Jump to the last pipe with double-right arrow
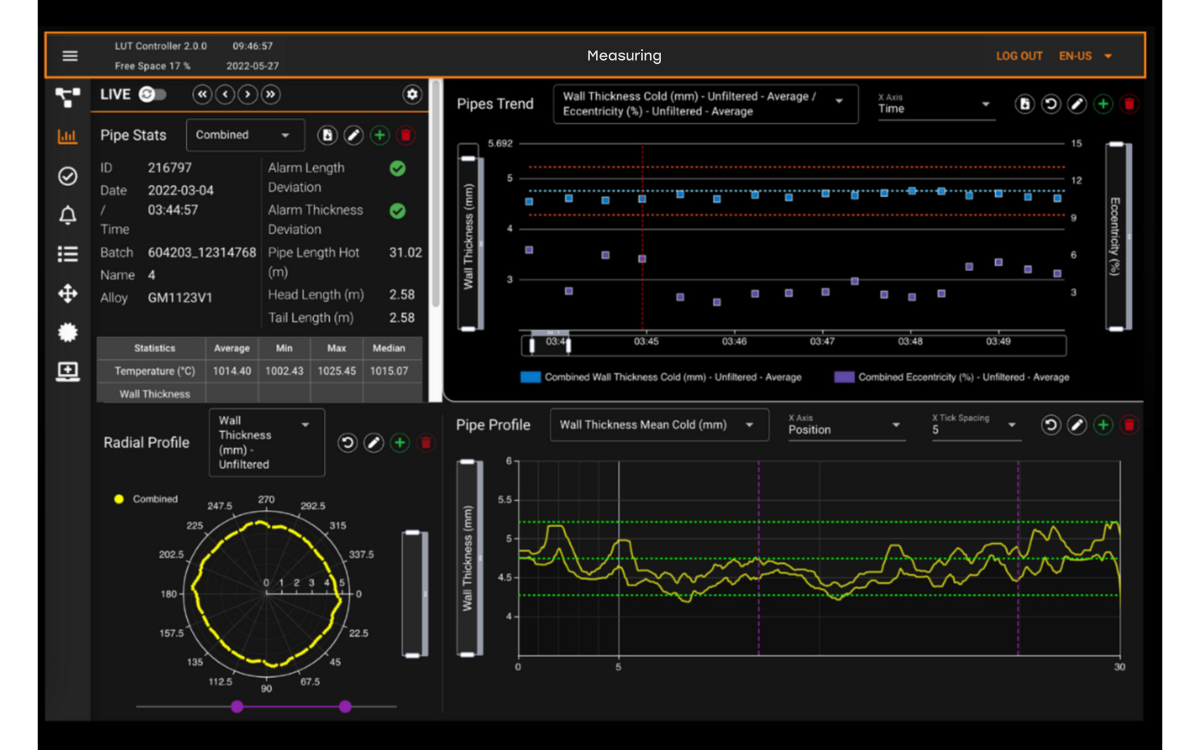1200x750 pixels. coord(271,94)
